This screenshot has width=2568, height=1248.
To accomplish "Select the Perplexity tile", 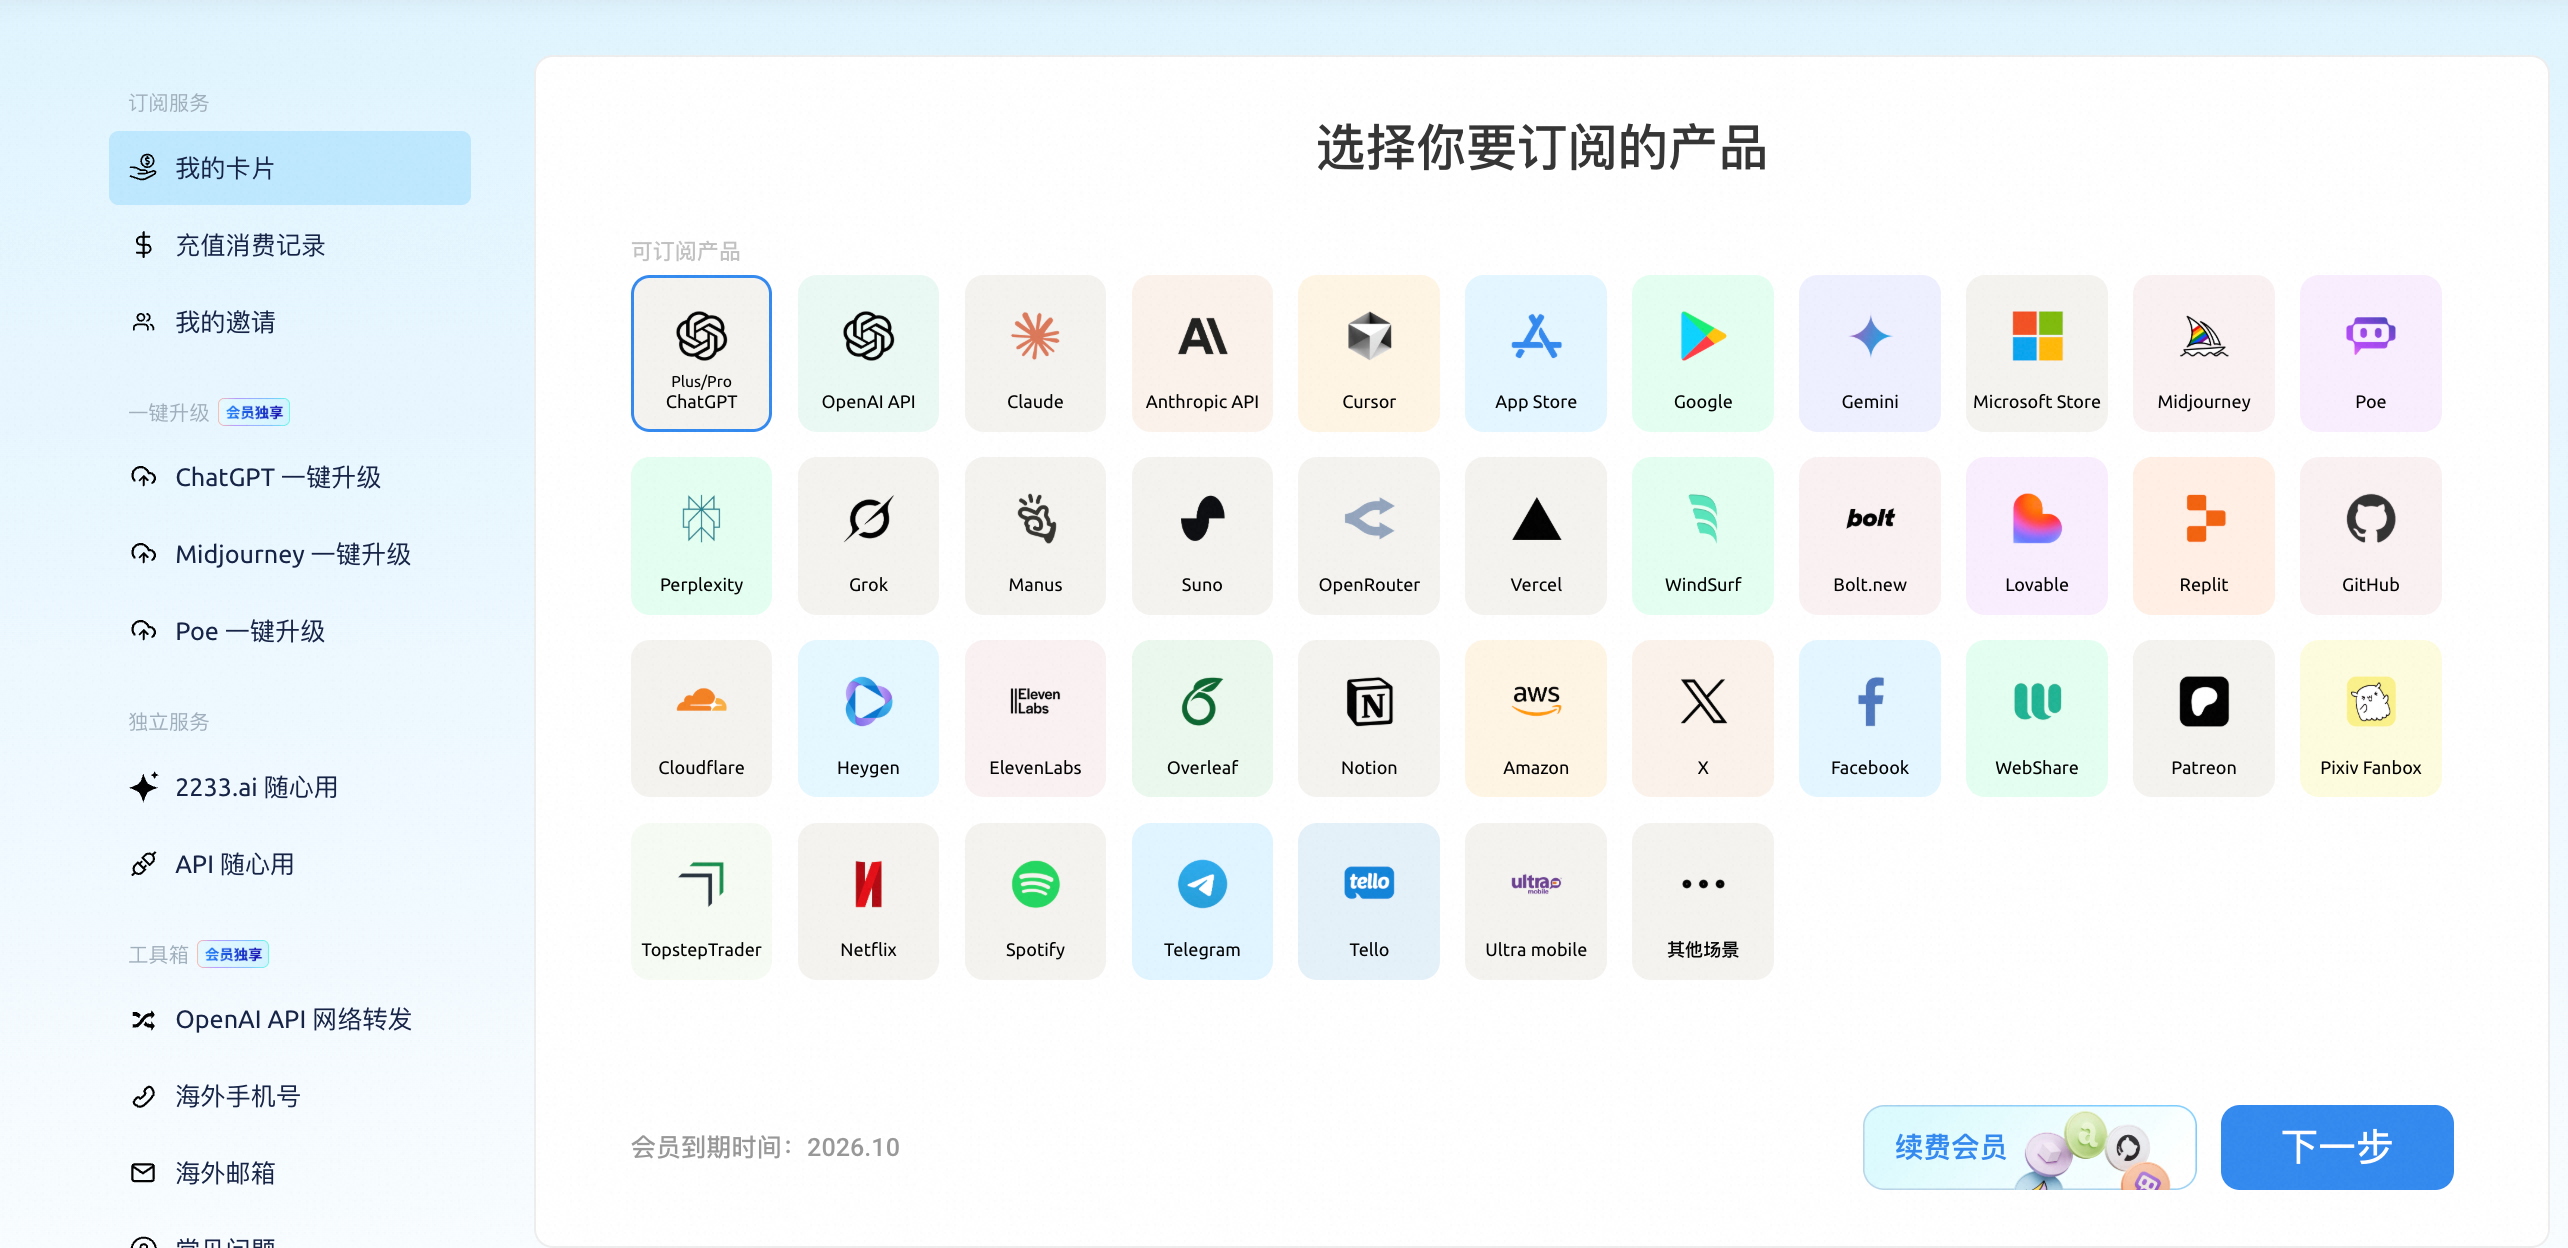I will 701,536.
